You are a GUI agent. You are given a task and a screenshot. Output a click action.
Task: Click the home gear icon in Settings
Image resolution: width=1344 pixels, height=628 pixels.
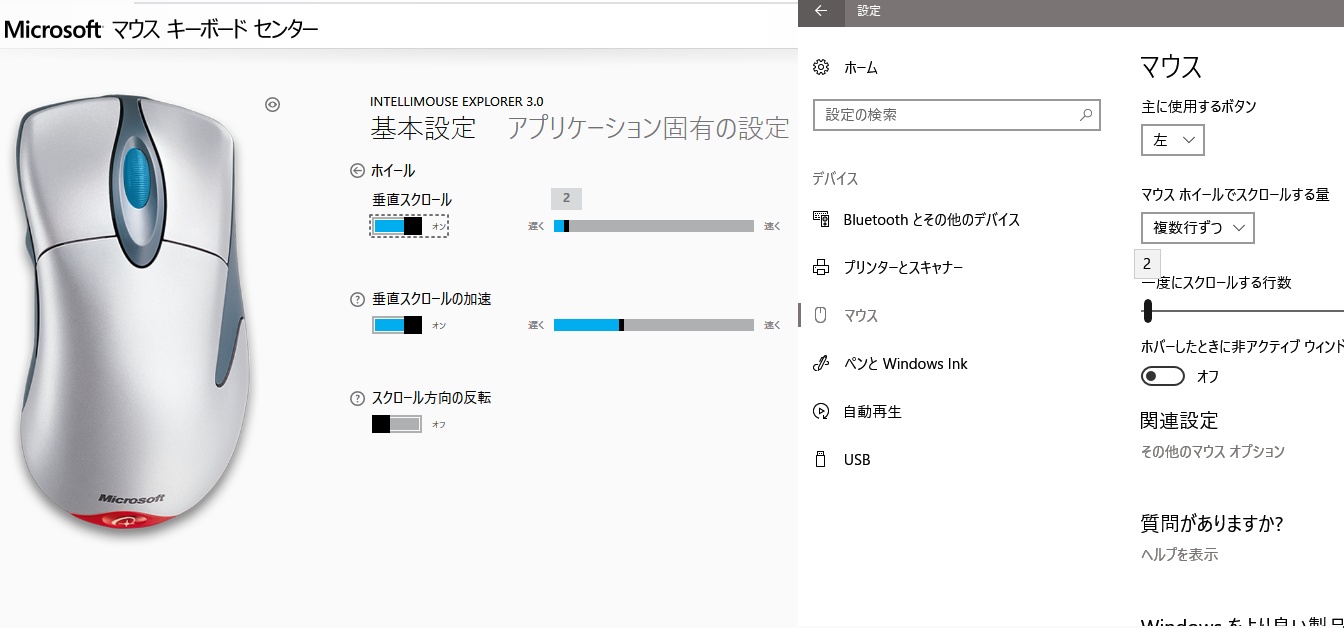click(x=821, y=67)
